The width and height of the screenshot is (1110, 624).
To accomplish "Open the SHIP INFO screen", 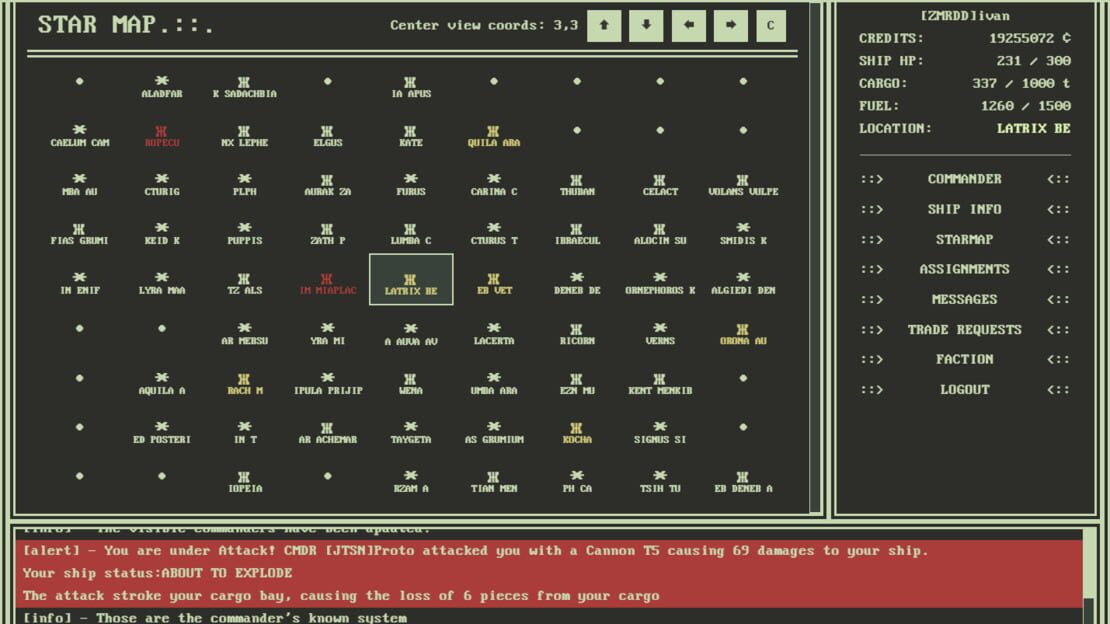I will tap(965, 210).
